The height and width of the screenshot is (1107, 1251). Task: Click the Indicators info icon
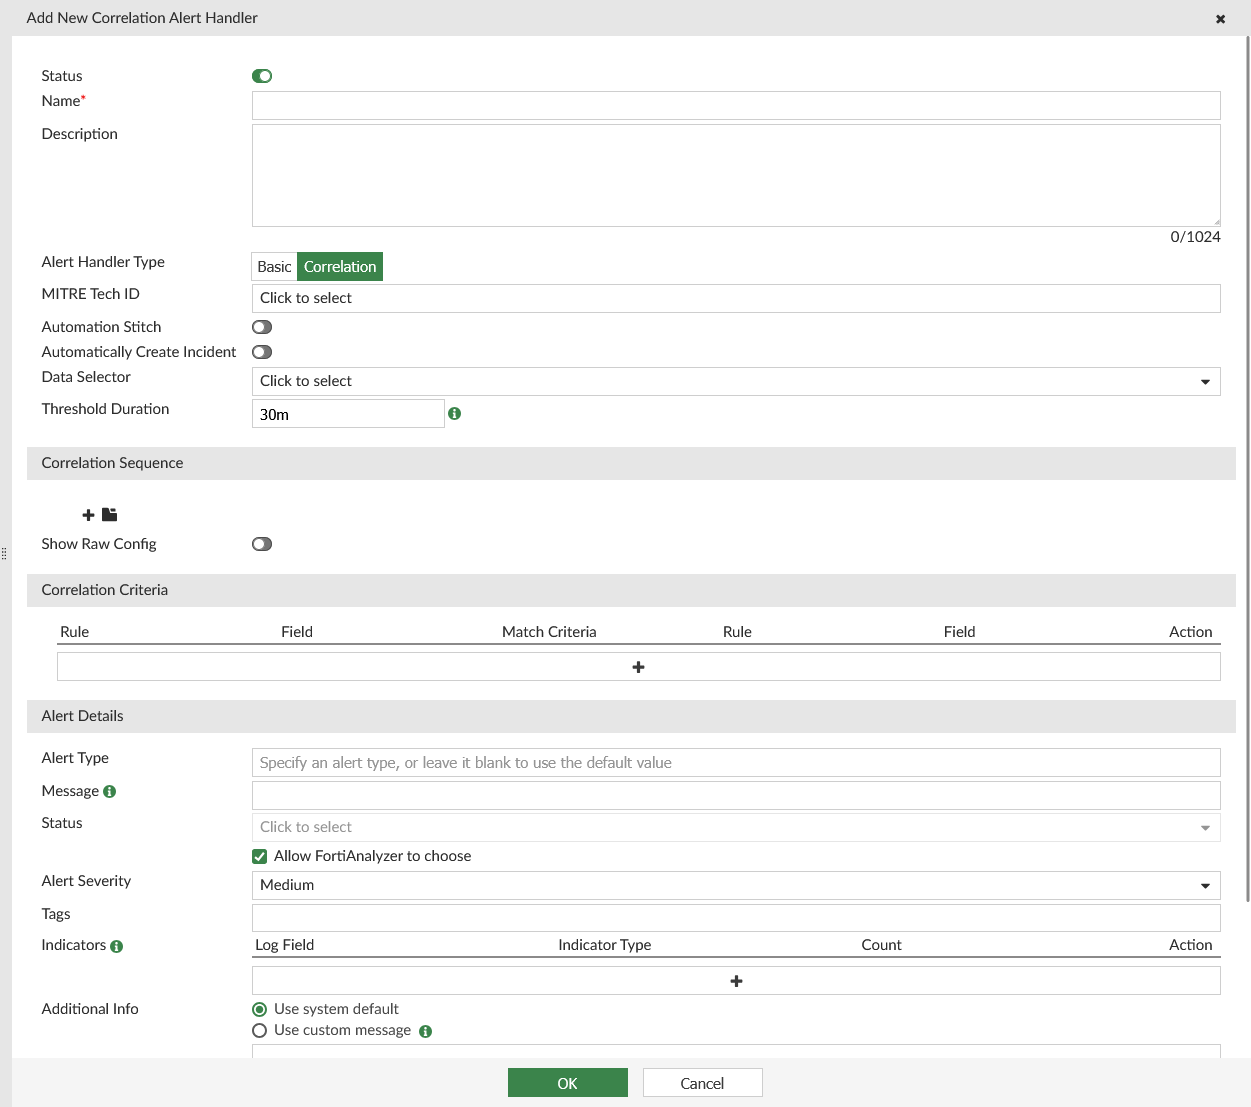click(117, 946)
